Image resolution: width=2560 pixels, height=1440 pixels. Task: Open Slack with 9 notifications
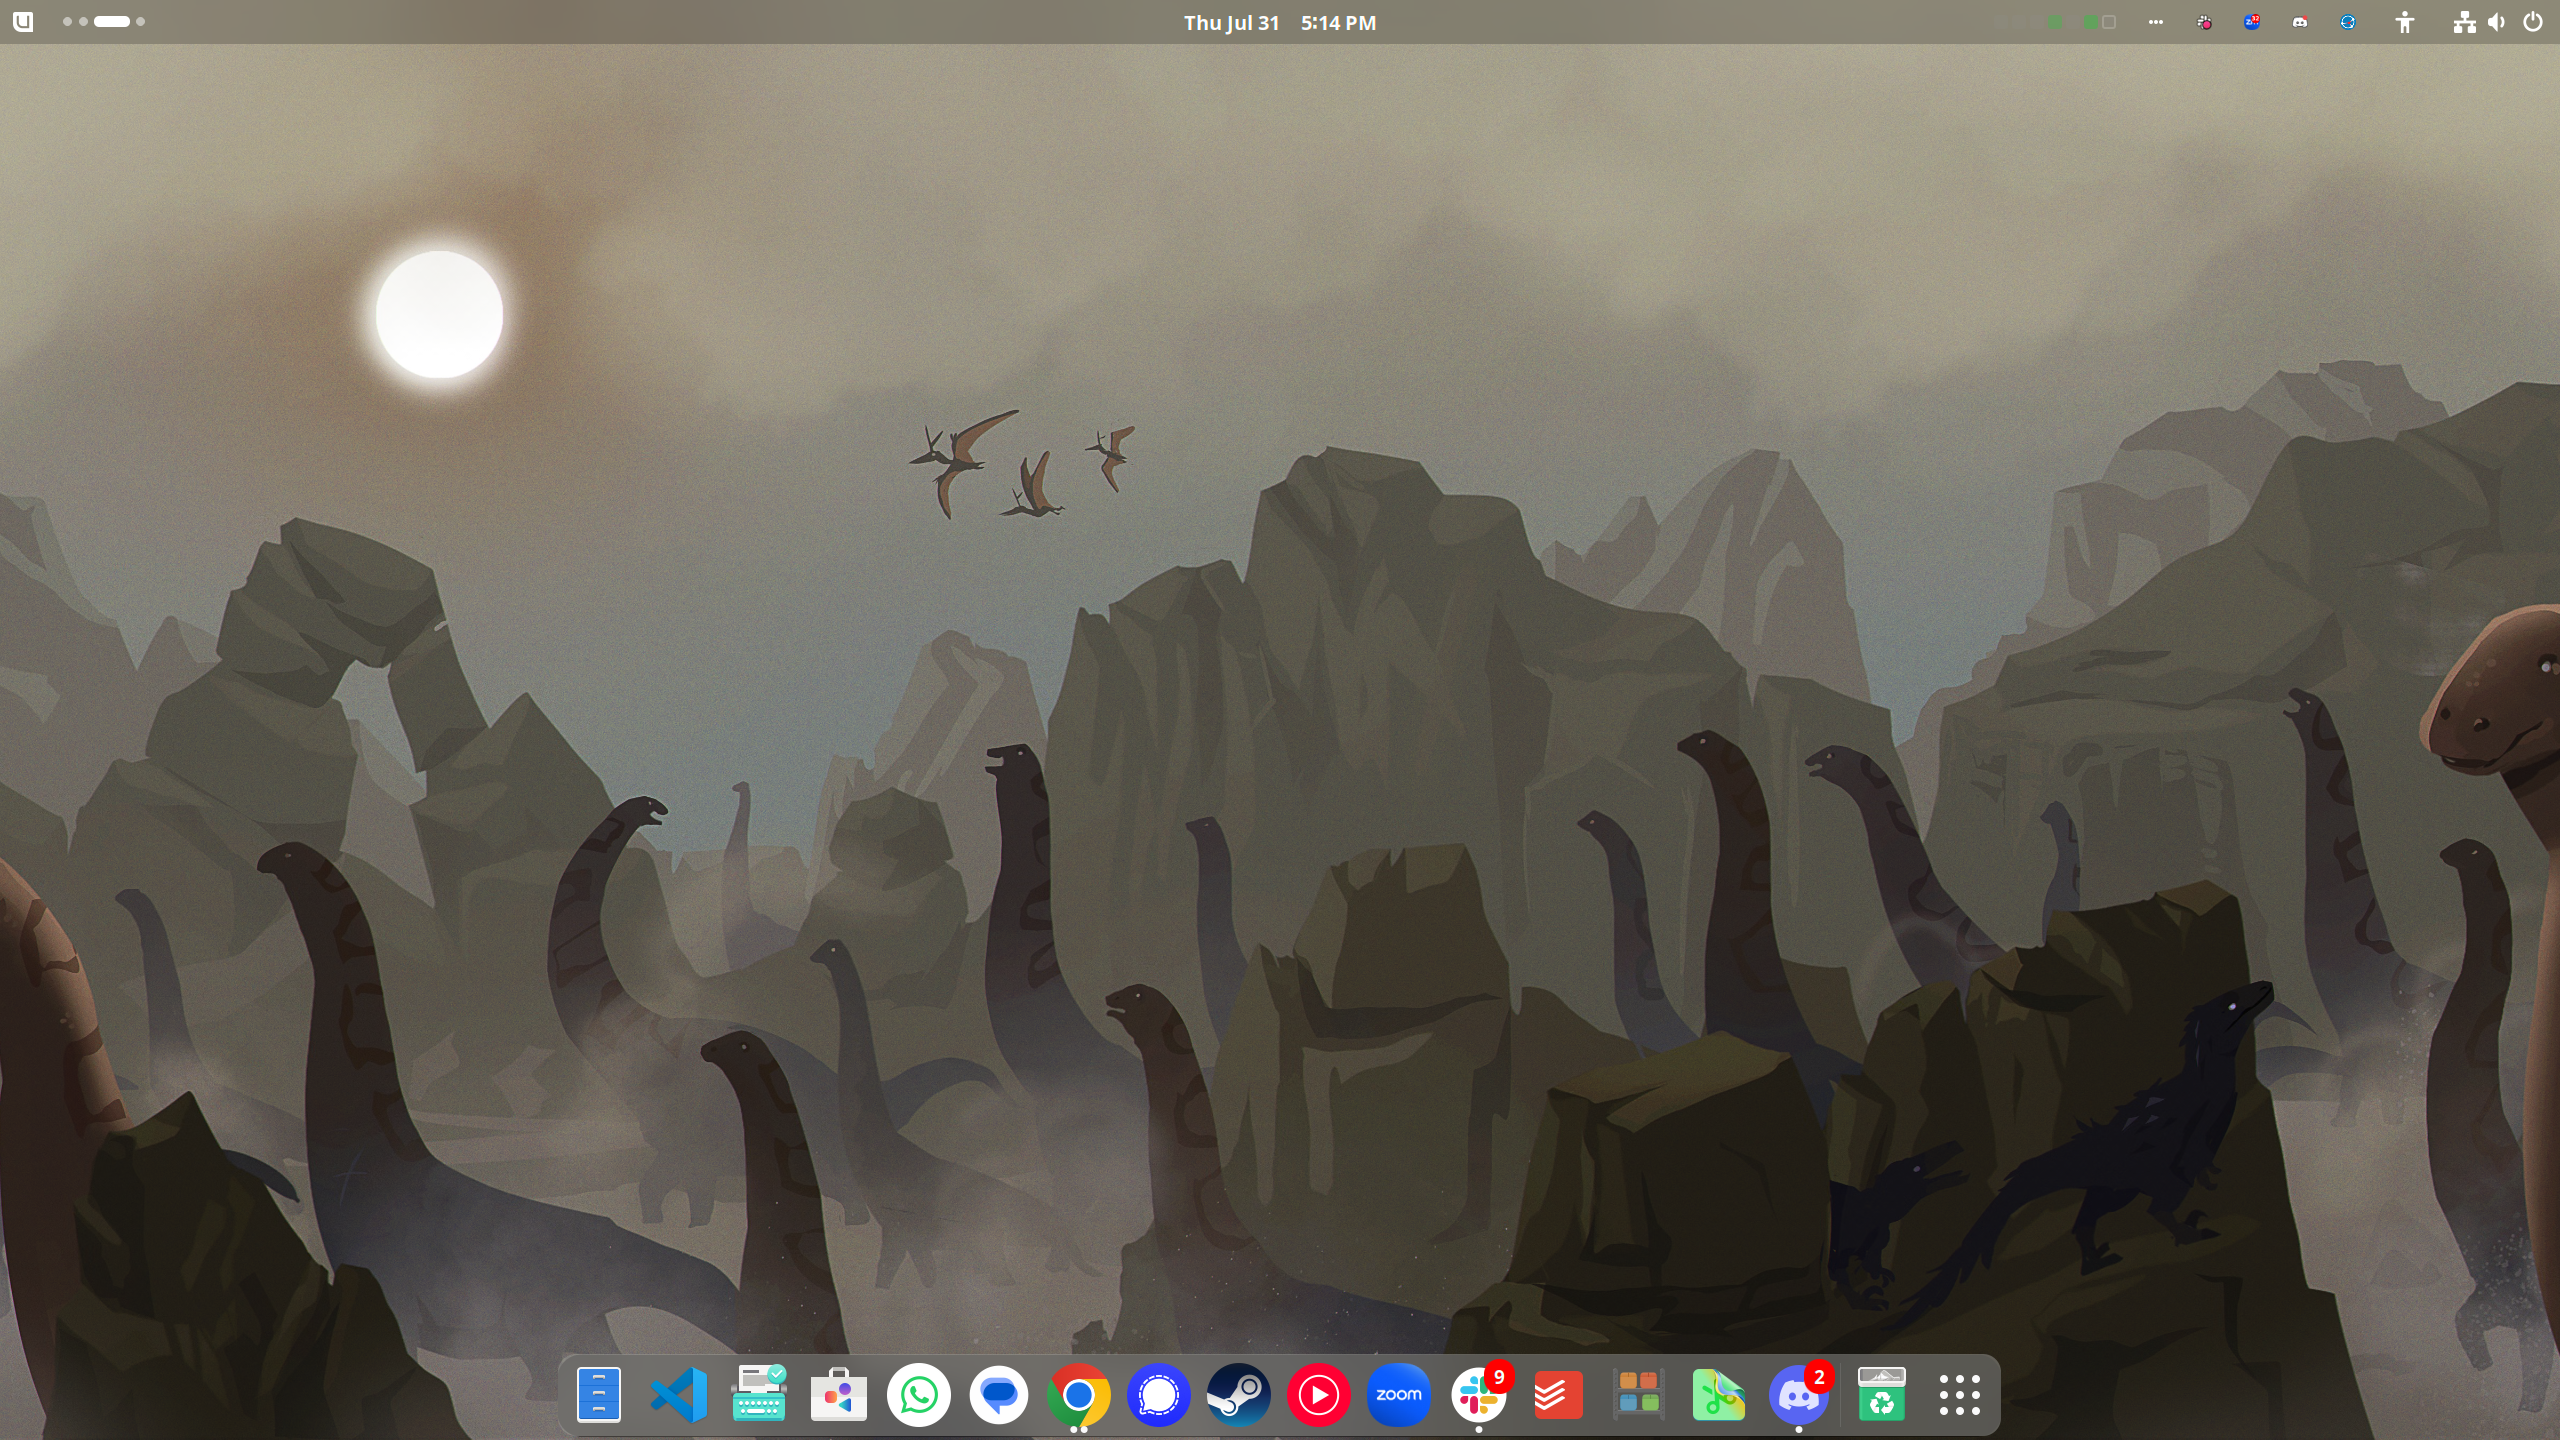[x=1478, y=1394]
